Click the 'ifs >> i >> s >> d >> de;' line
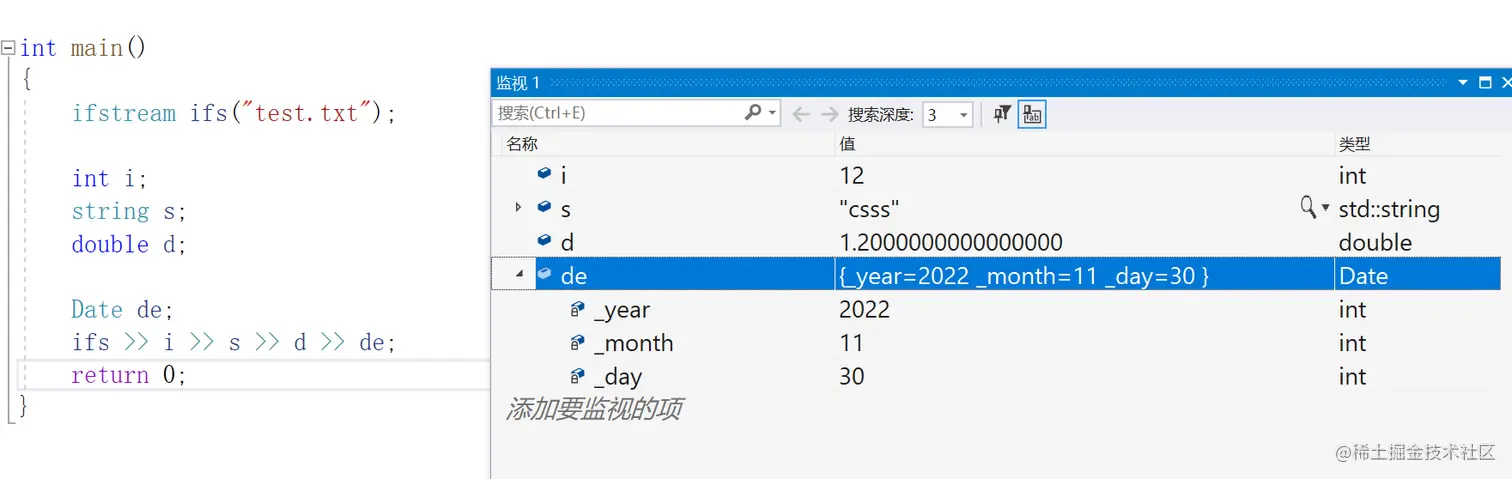Screen dimensions: 1512x479 click(234, 342)
